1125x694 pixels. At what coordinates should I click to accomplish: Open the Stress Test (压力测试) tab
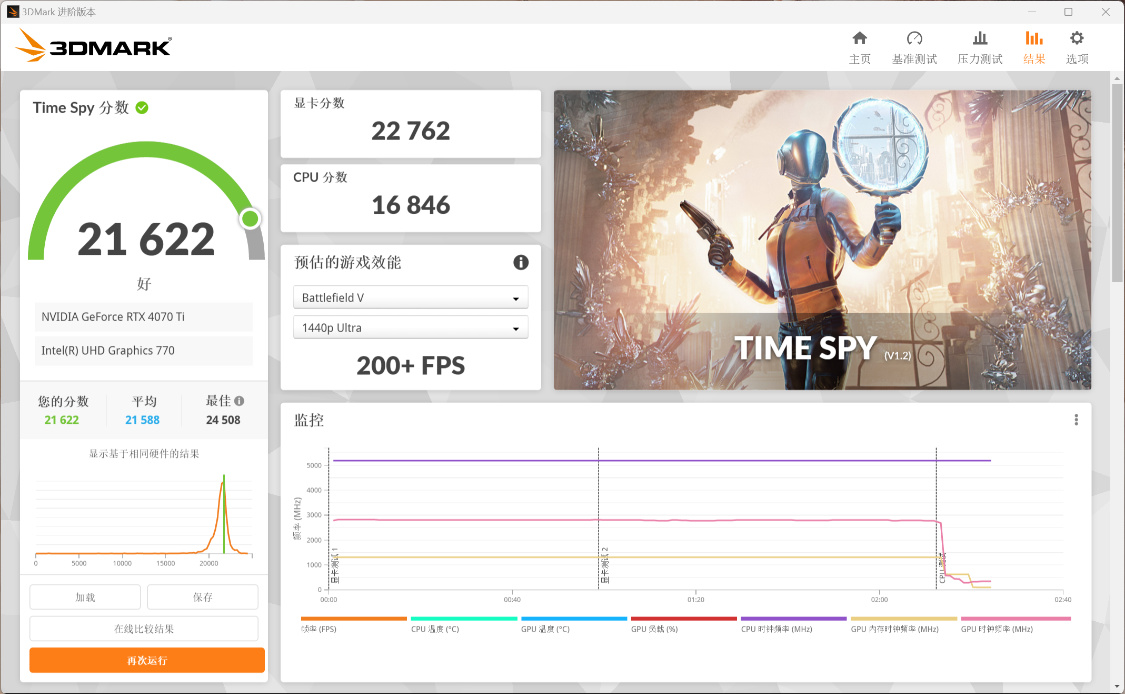[979, 47]
